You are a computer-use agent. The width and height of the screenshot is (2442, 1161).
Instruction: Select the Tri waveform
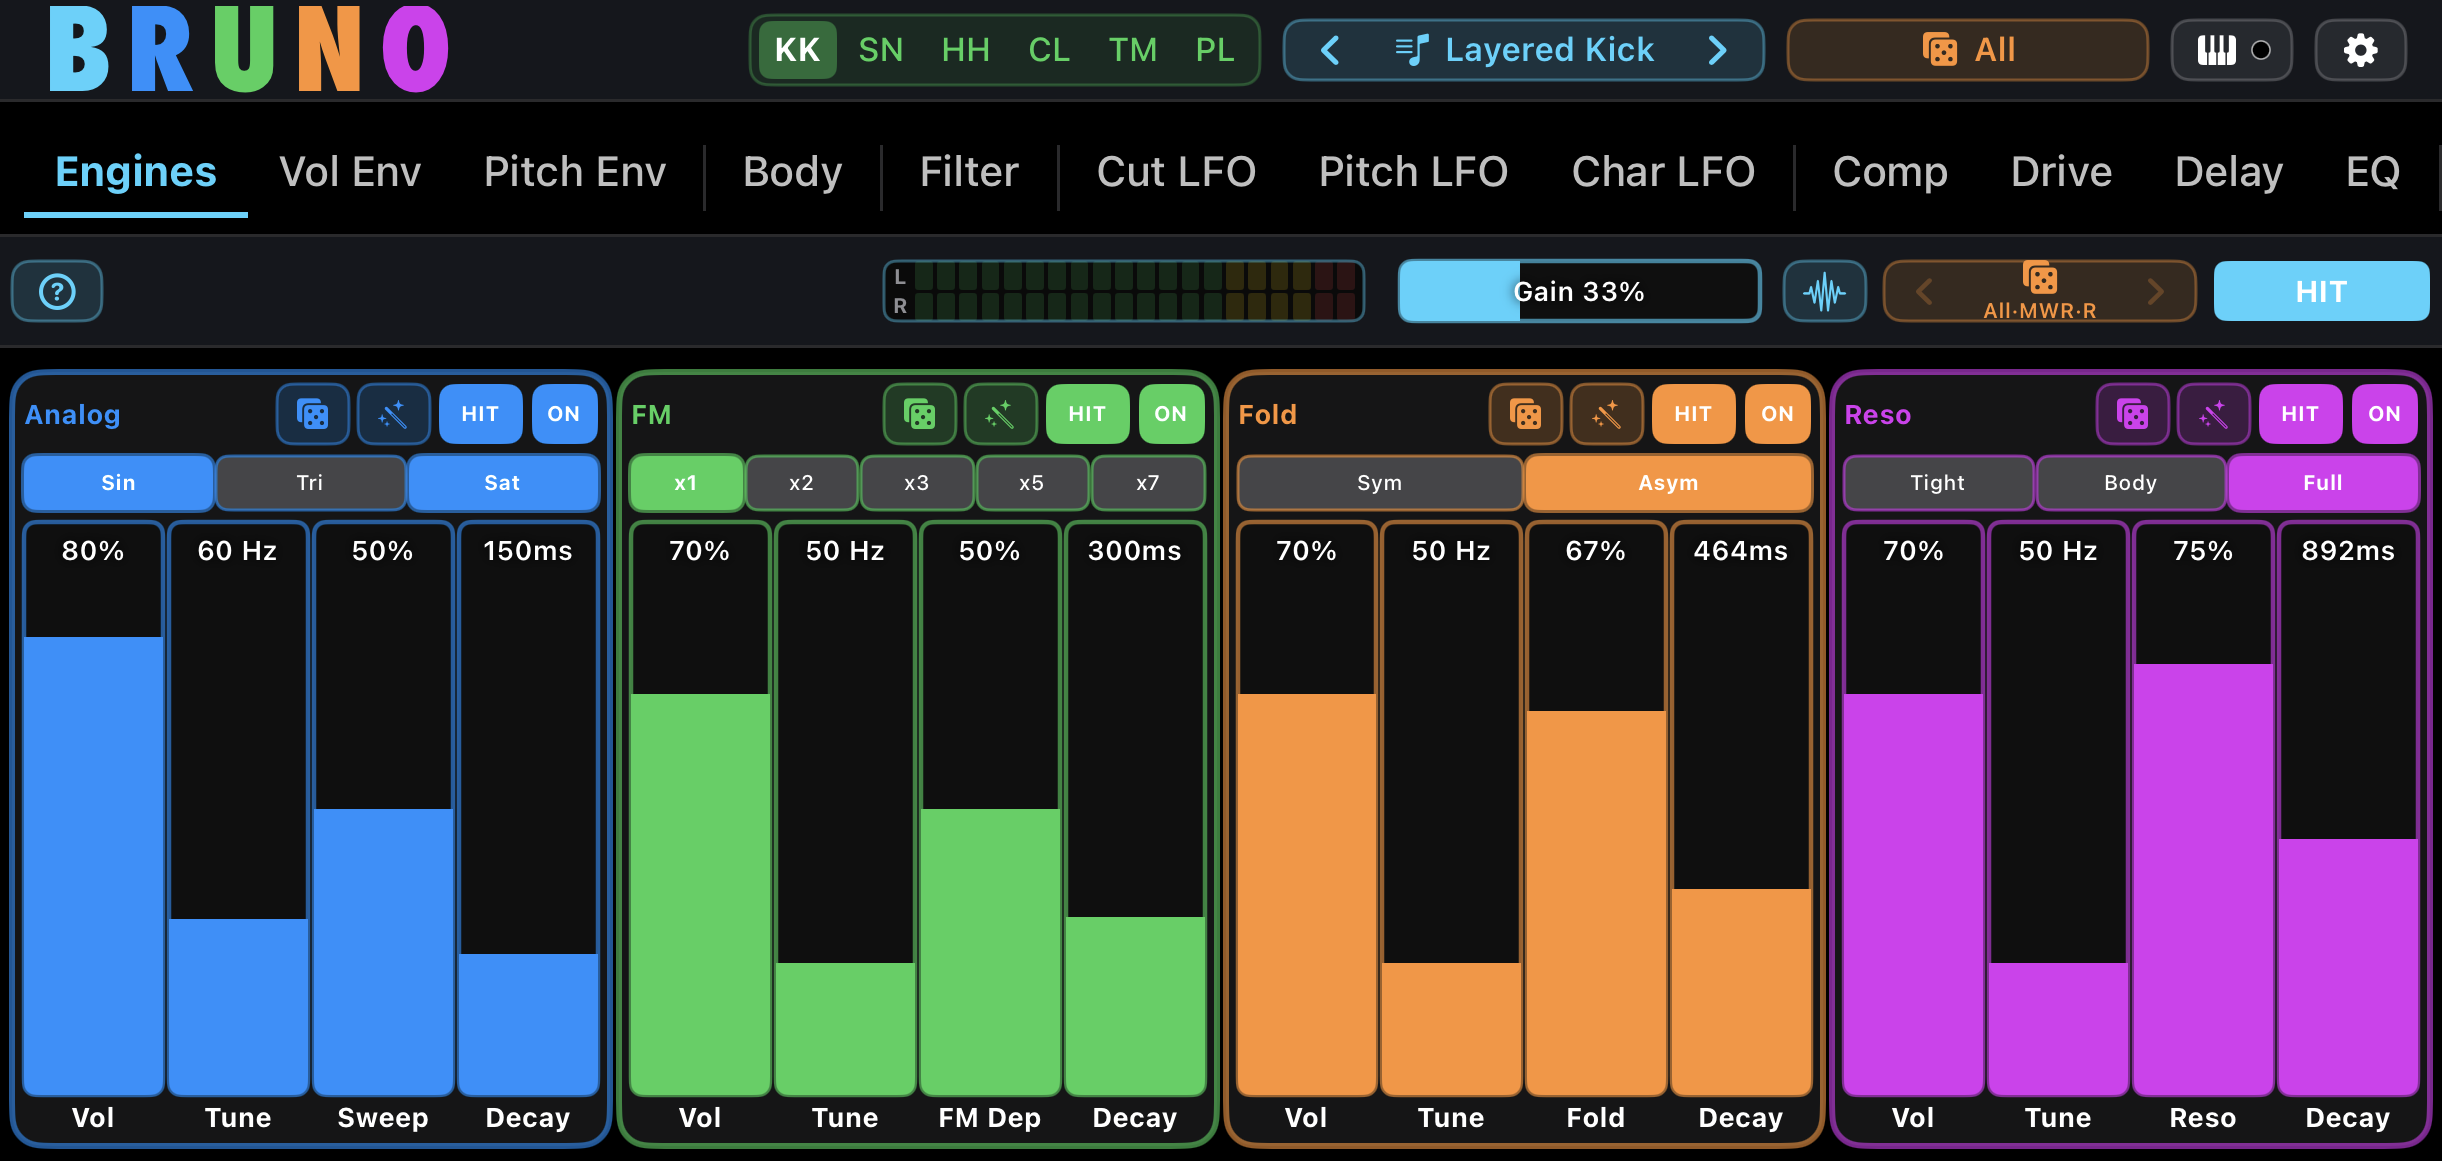click(x=310, y=483)
